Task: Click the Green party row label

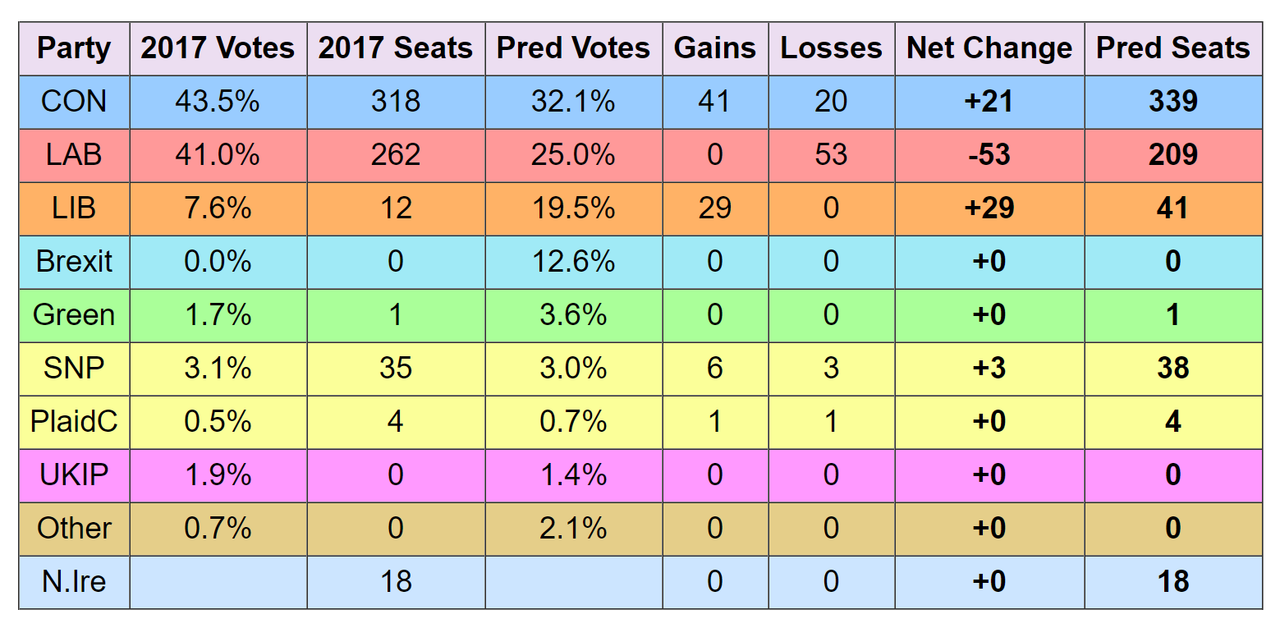Action: [x=74, y=315]
